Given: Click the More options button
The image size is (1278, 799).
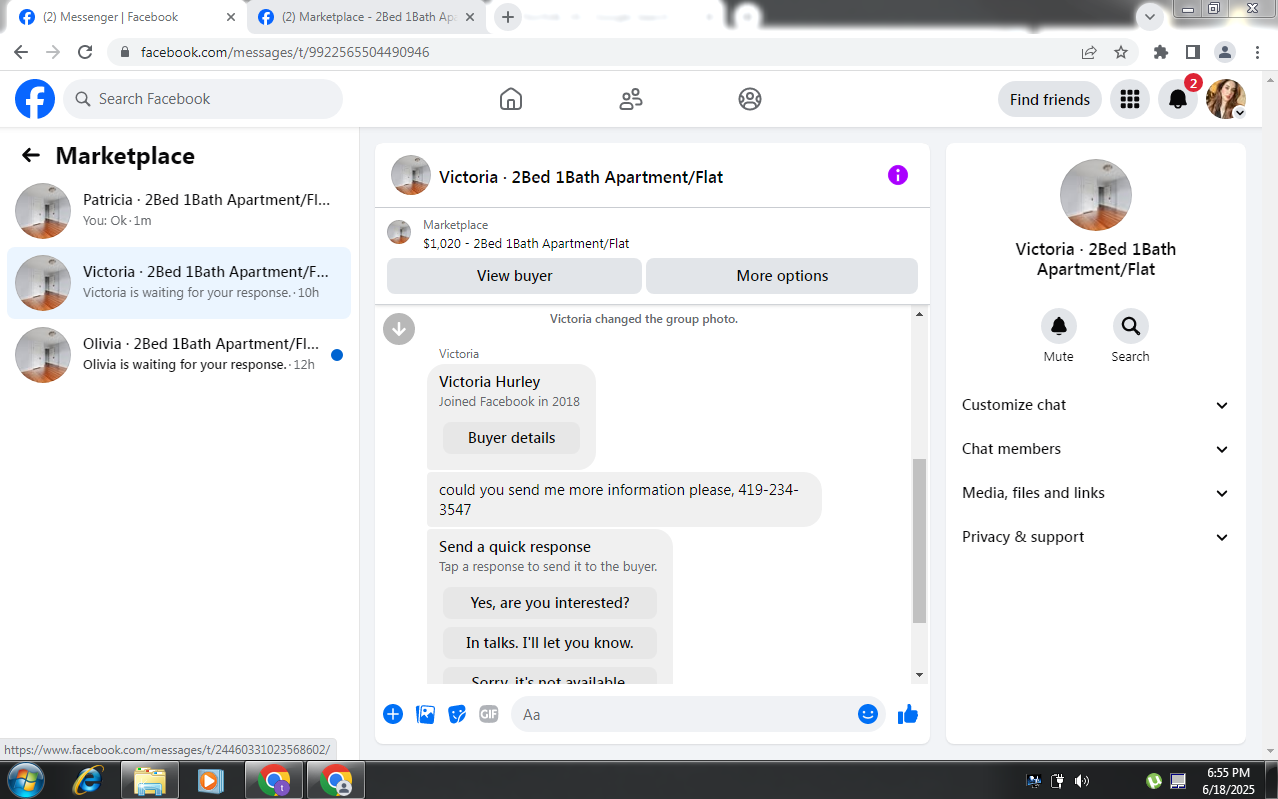Looking at the screenshot, I should point(782,276).
